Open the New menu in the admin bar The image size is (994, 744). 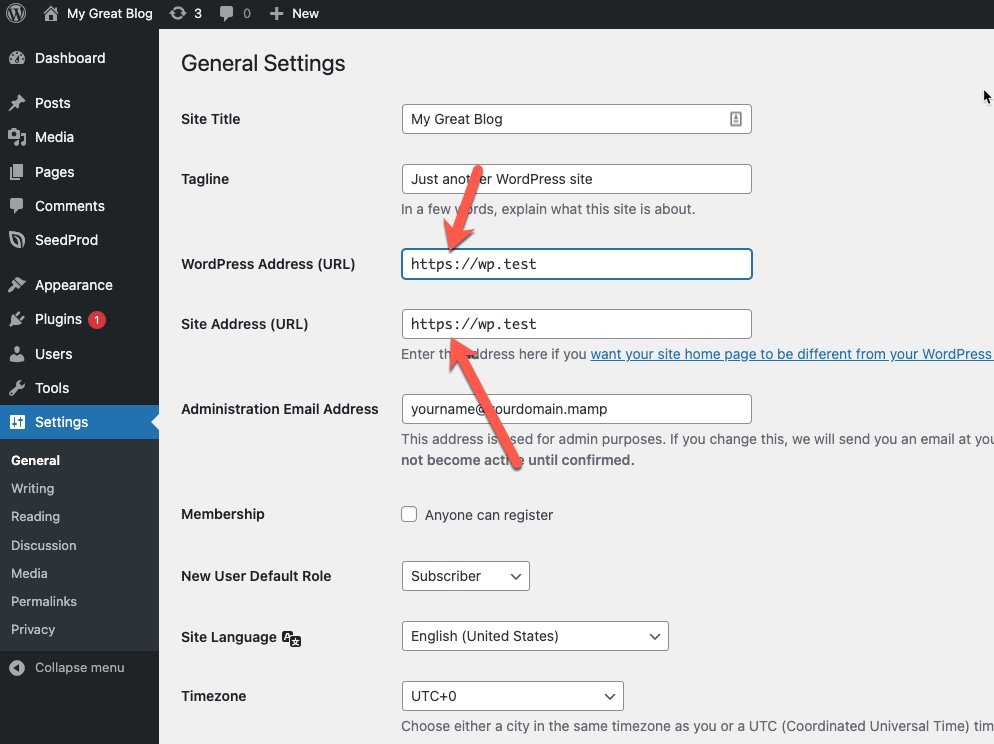pyautogui.click(x=293, y=13)
